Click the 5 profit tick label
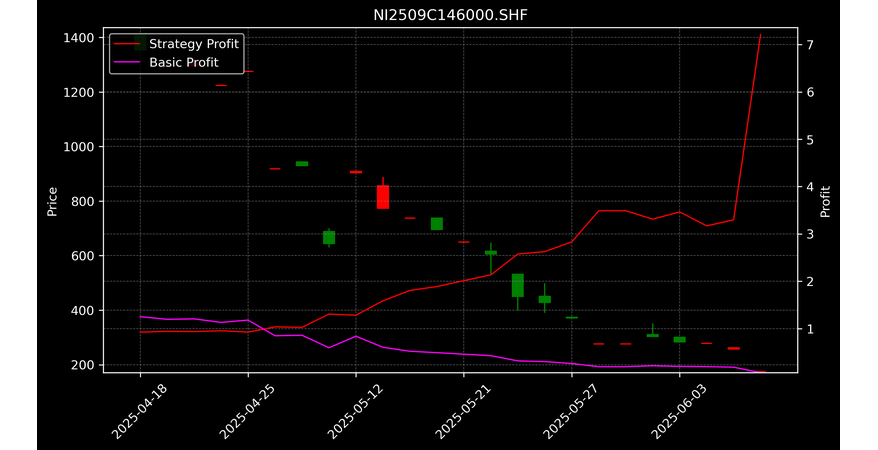Viewport: 878px width, 450px height. click(x=809, y=139)
